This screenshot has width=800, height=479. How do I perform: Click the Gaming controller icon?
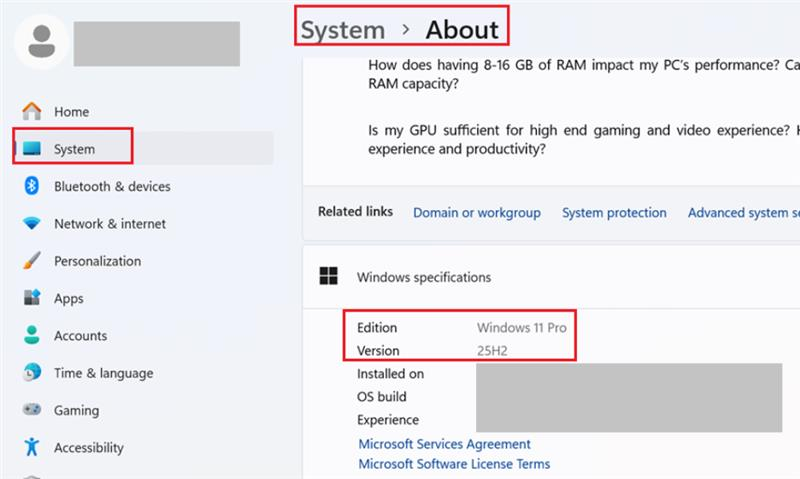pyautogui.click(x=32, y=410)
